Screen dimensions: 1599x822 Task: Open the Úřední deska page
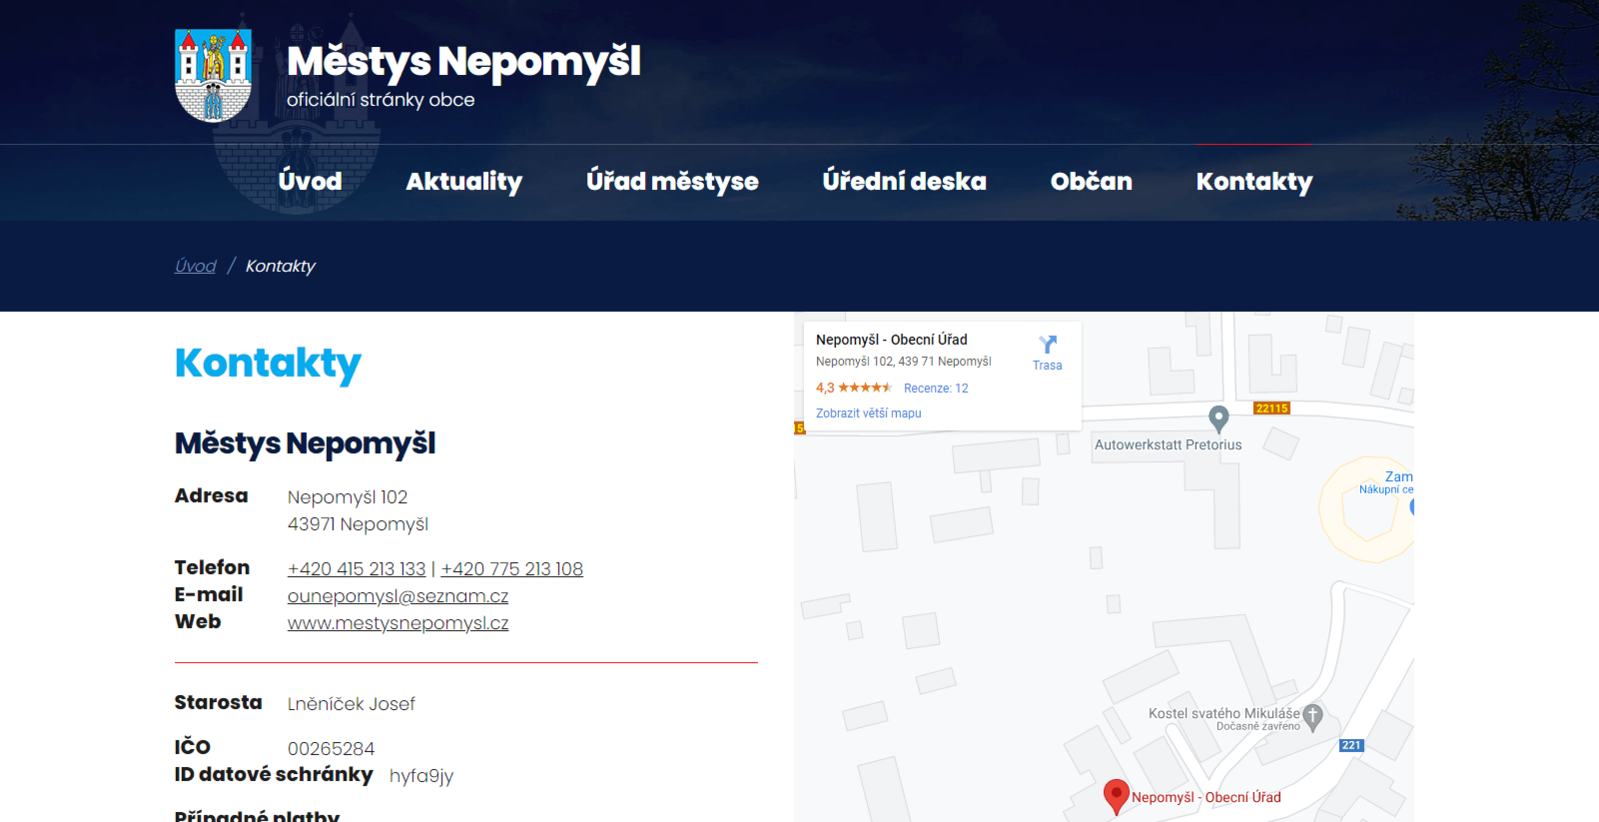coord(904,182)
